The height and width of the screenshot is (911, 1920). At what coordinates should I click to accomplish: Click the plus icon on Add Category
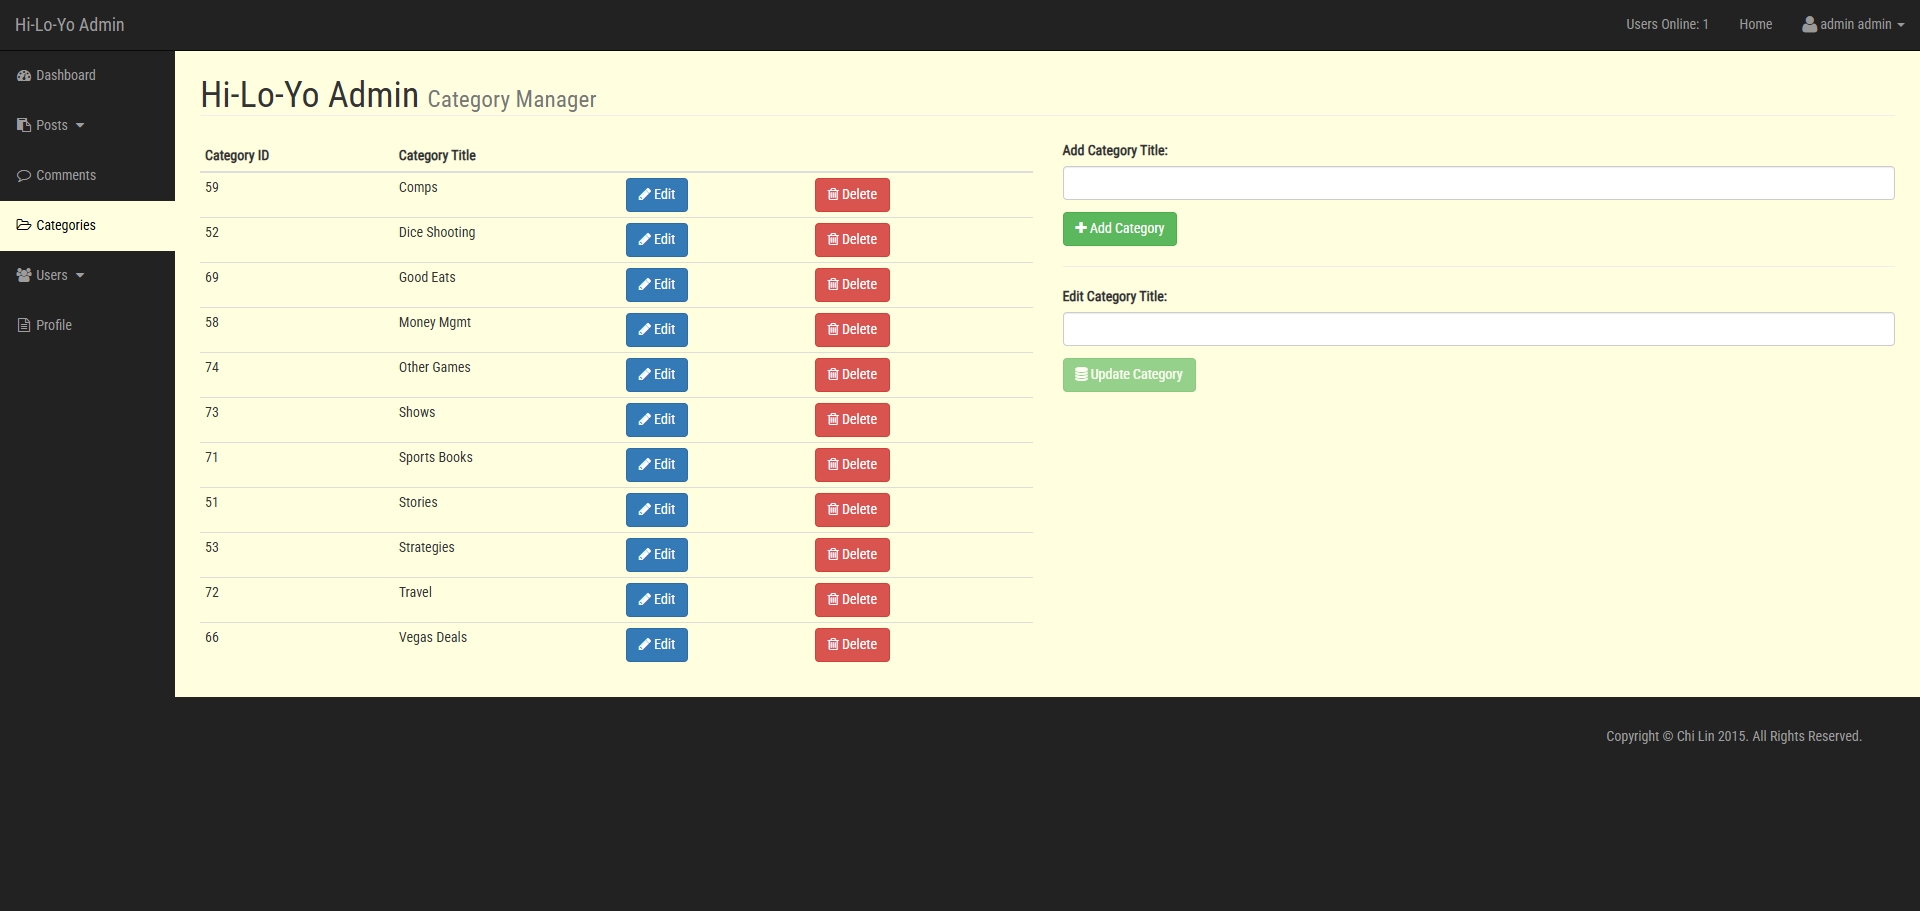point(1081,229)
